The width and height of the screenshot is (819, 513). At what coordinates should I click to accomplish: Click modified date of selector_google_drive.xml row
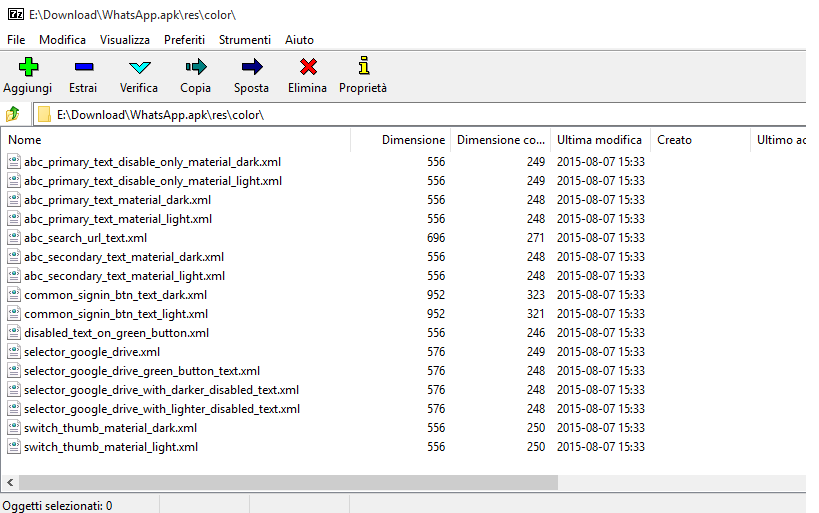pyautogui.click(x=601, y=352)
